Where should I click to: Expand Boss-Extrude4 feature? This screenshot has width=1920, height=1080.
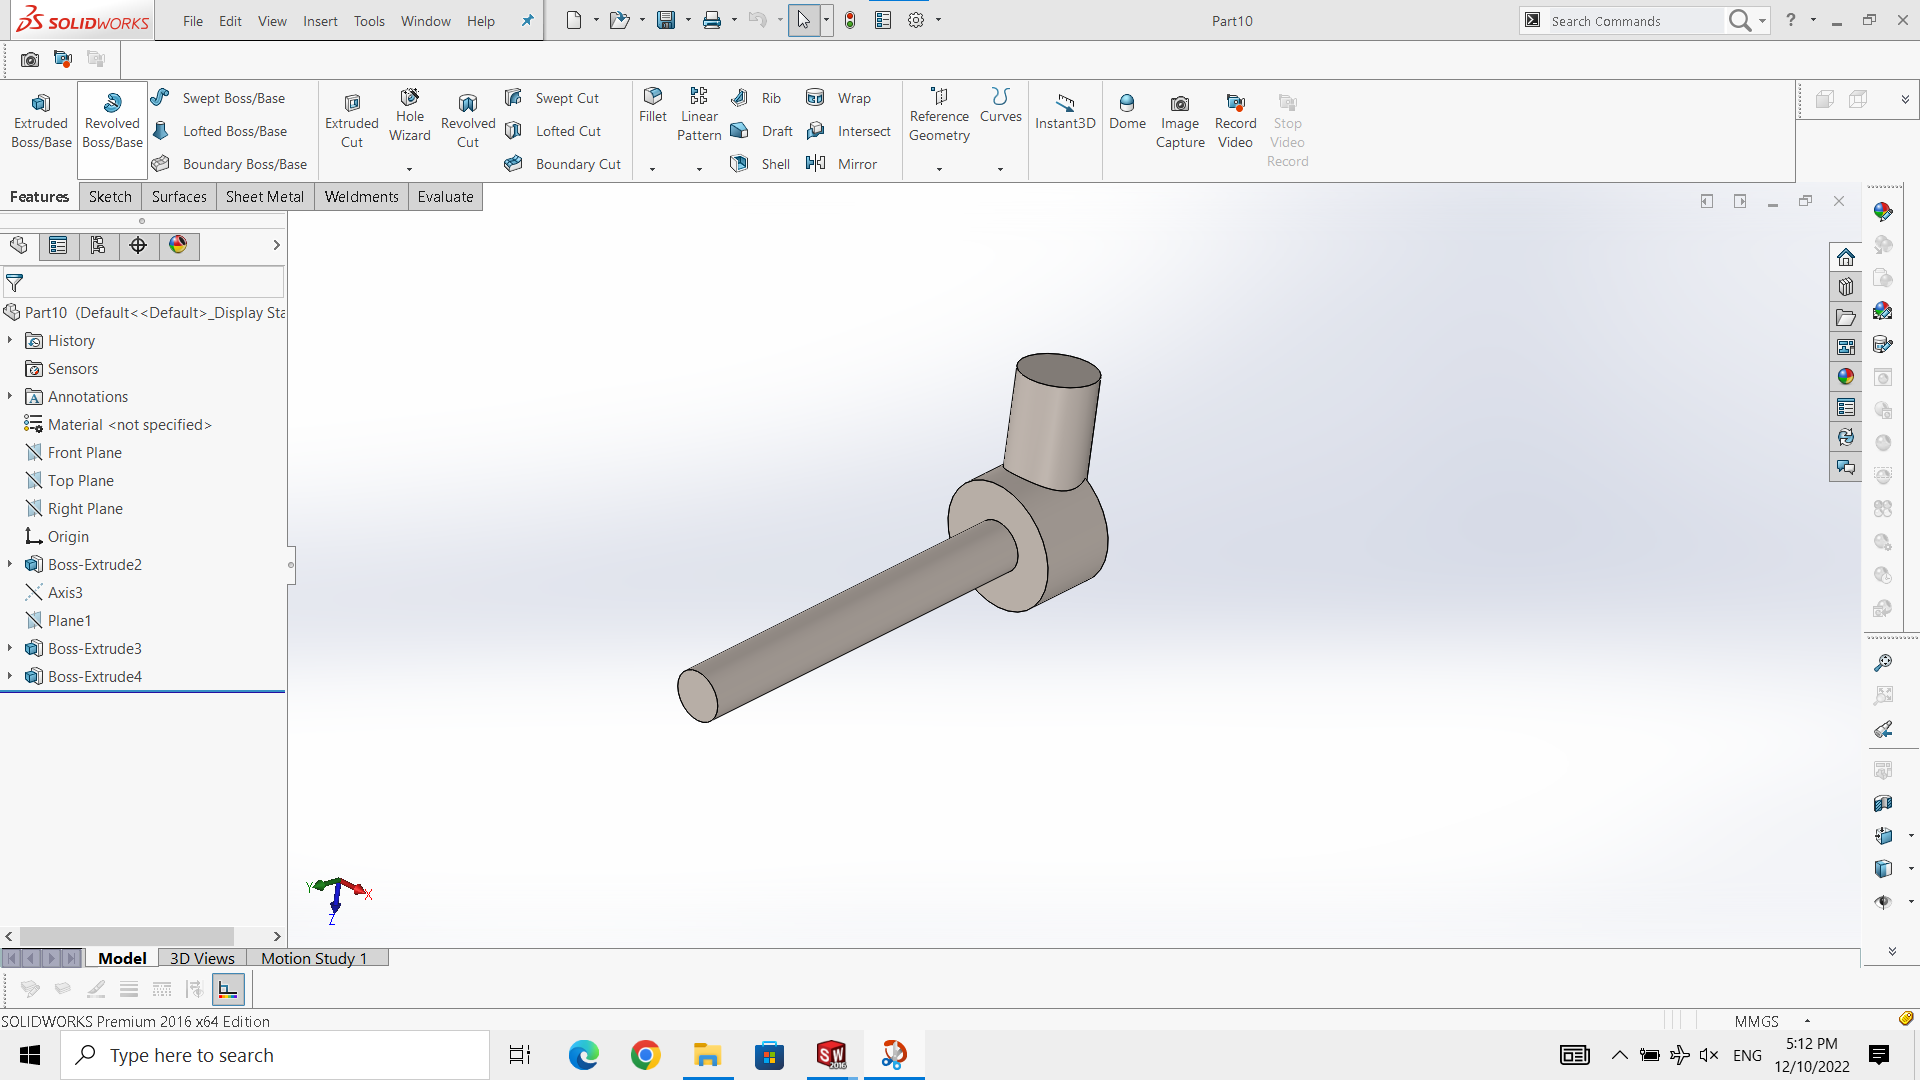click(x=10, y=677)
